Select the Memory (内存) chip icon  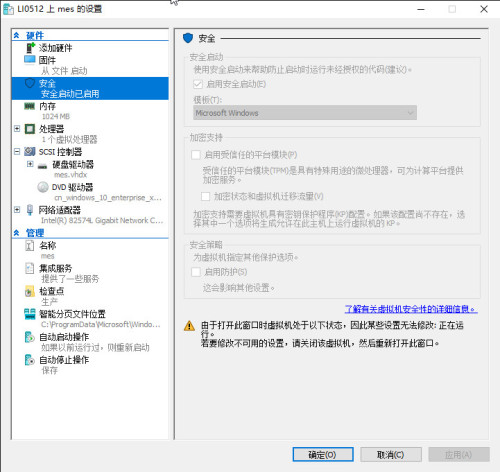coord(30,106)
